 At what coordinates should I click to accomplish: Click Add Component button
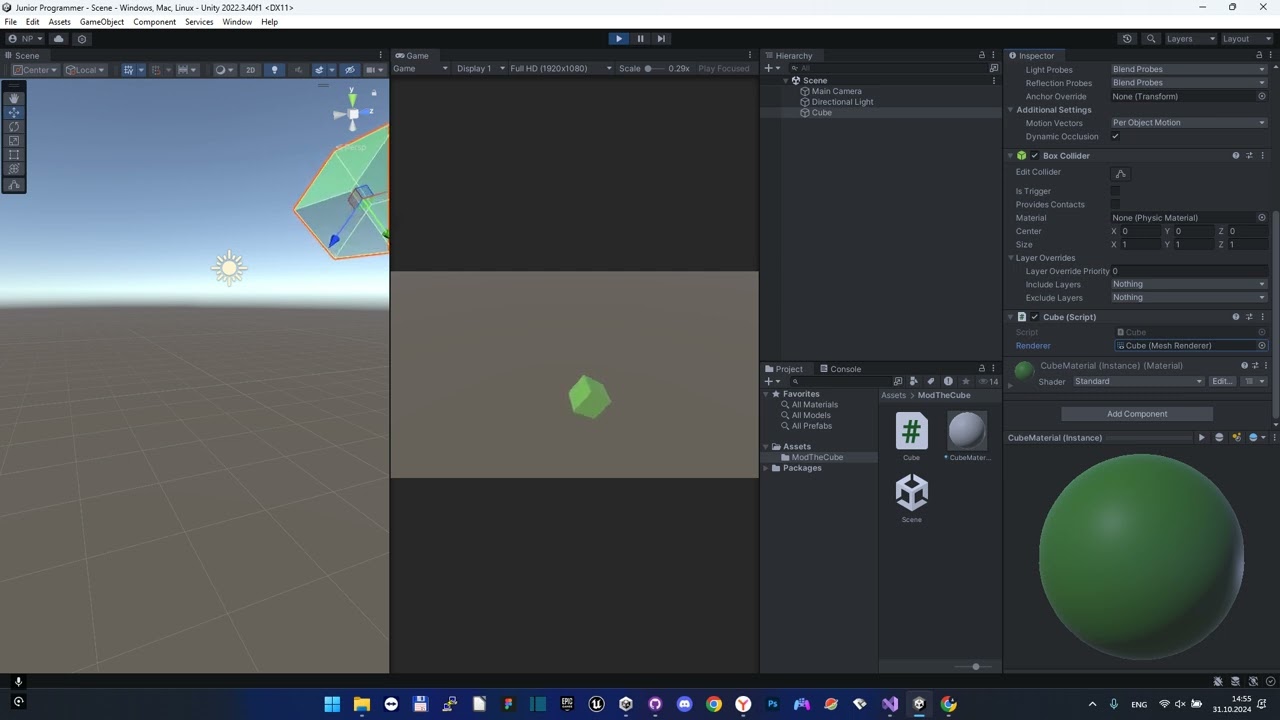(x=1137, y=414)
